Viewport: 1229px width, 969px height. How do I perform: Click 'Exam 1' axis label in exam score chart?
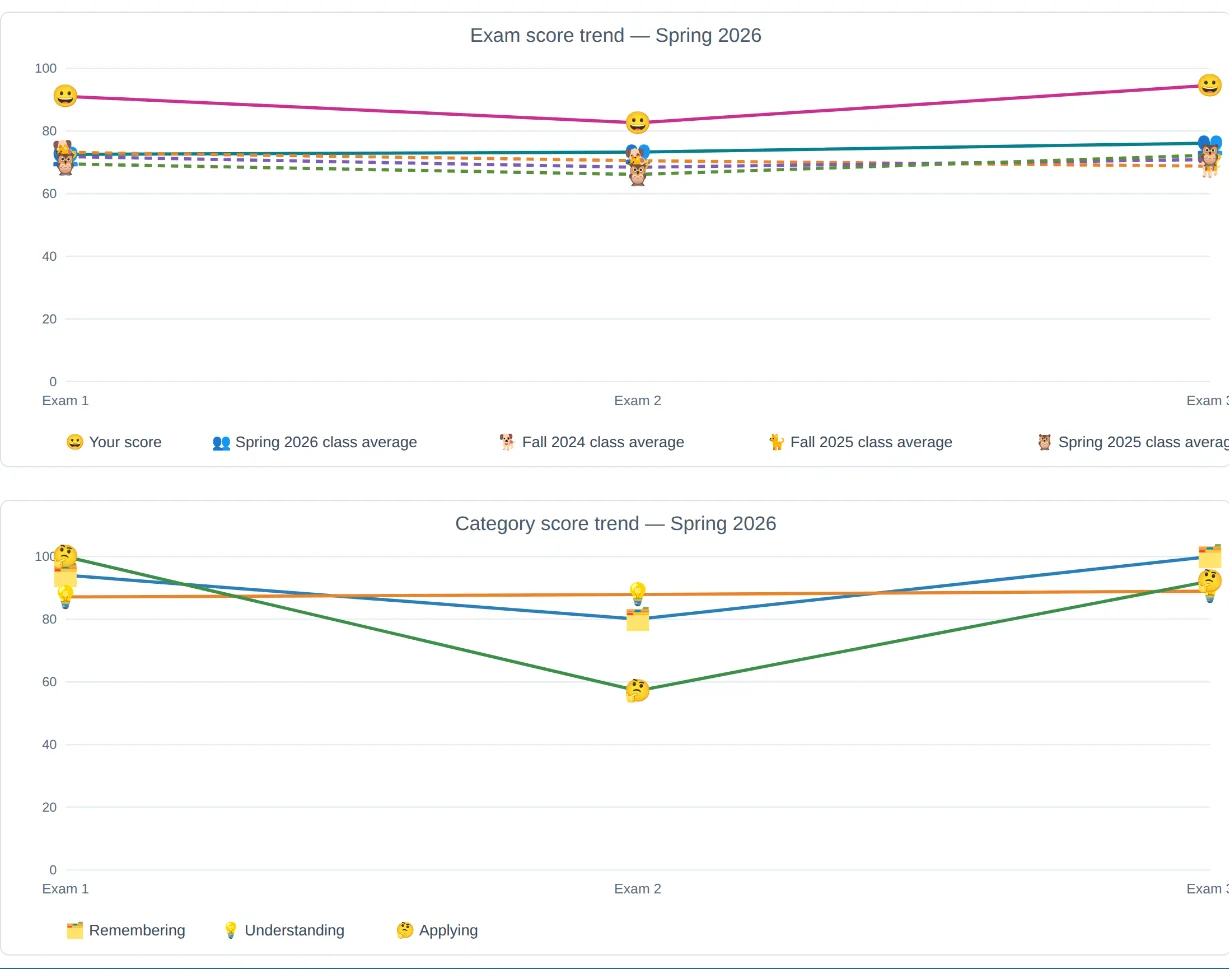65,401
